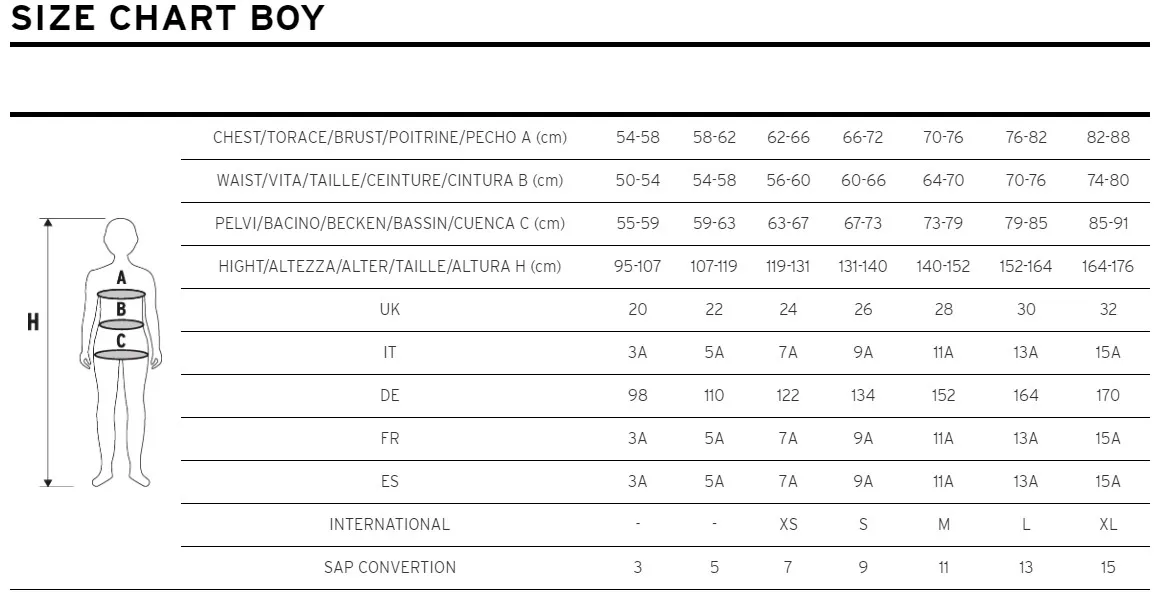Click the boy body measurement figure
This screenshot has height=593, width=1161.
(120, 352)
